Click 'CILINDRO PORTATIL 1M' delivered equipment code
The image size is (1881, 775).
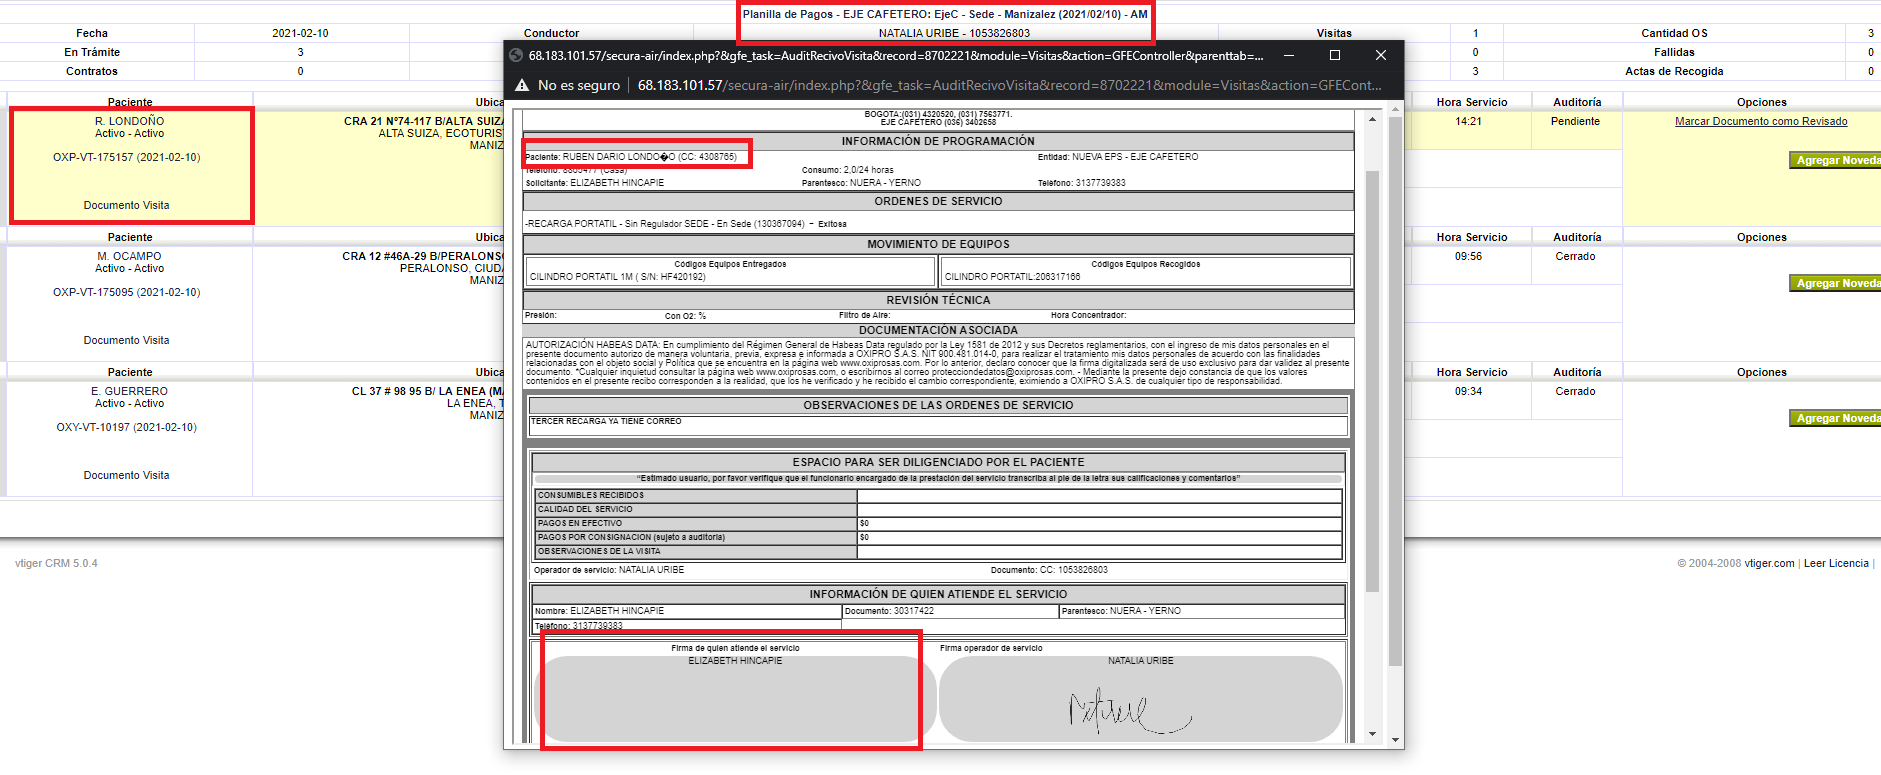click(617, 277)
